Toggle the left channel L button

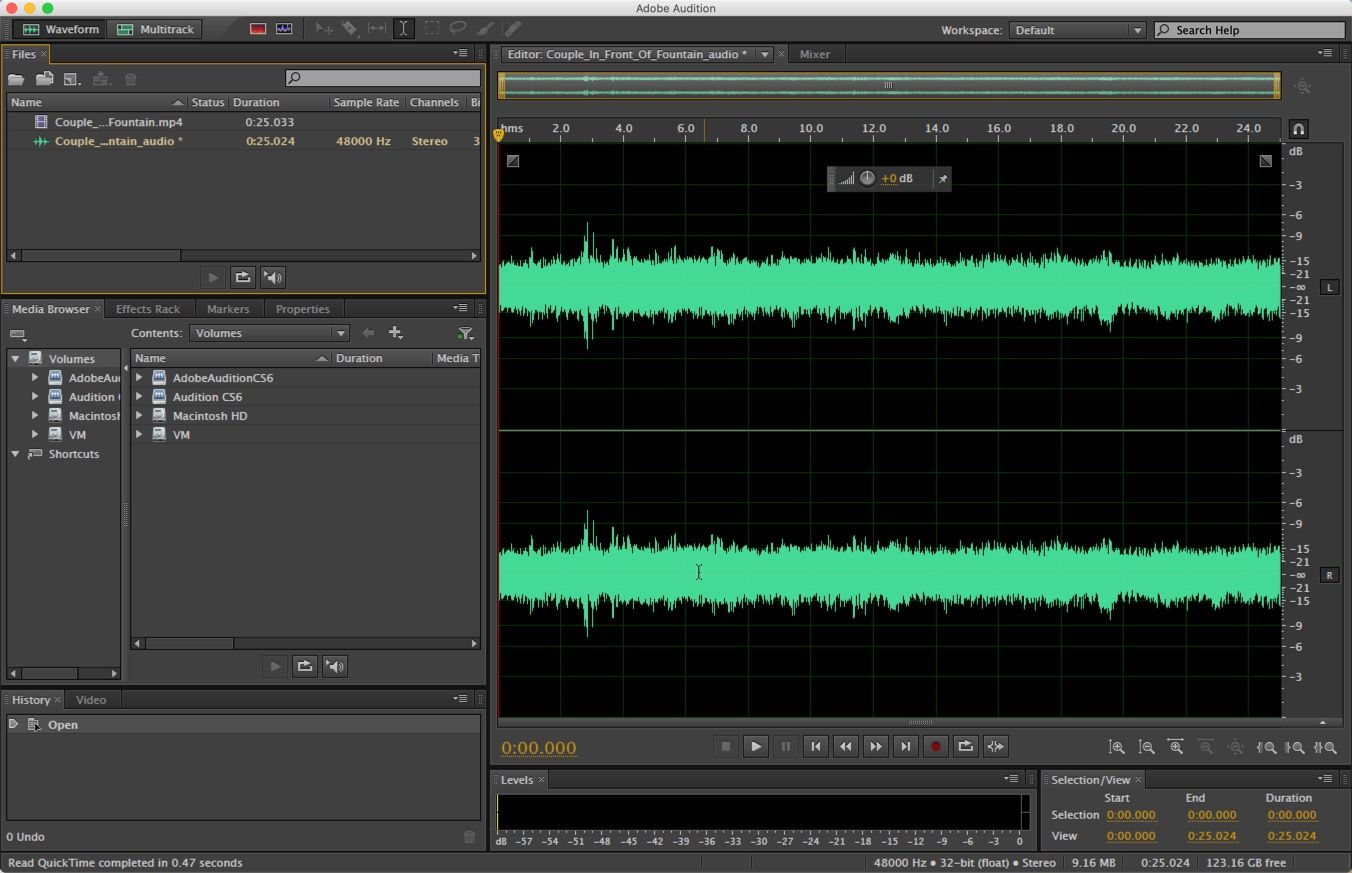(1329, 287)
